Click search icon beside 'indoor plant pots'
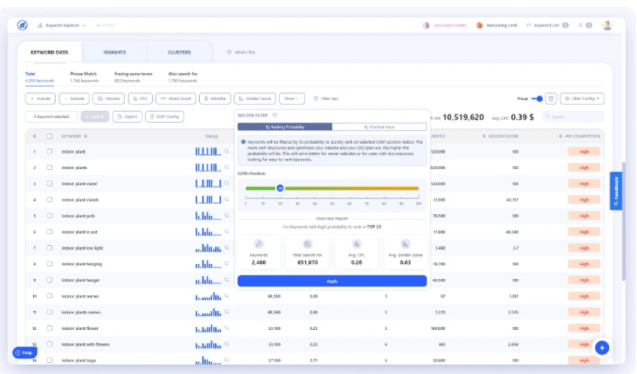Viewport: 637px width, 374px height. click(227, 215)
